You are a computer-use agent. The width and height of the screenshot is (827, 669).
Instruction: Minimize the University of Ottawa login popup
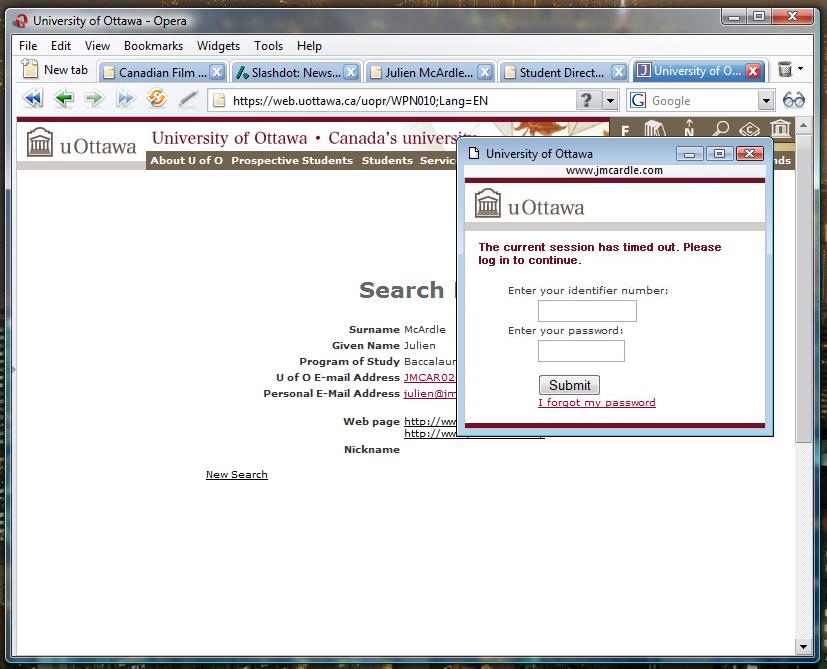689,154
